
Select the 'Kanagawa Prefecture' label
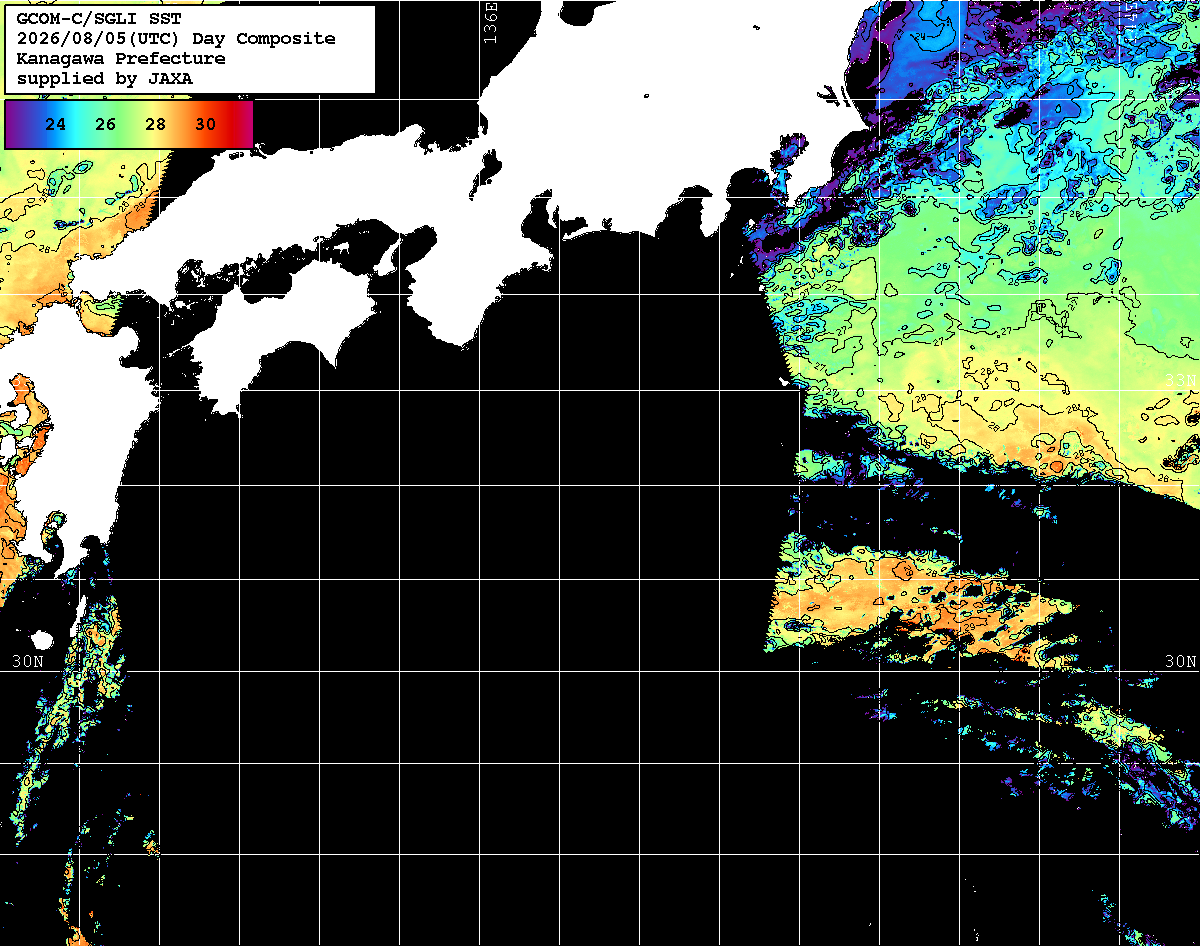tap(120, 58)
